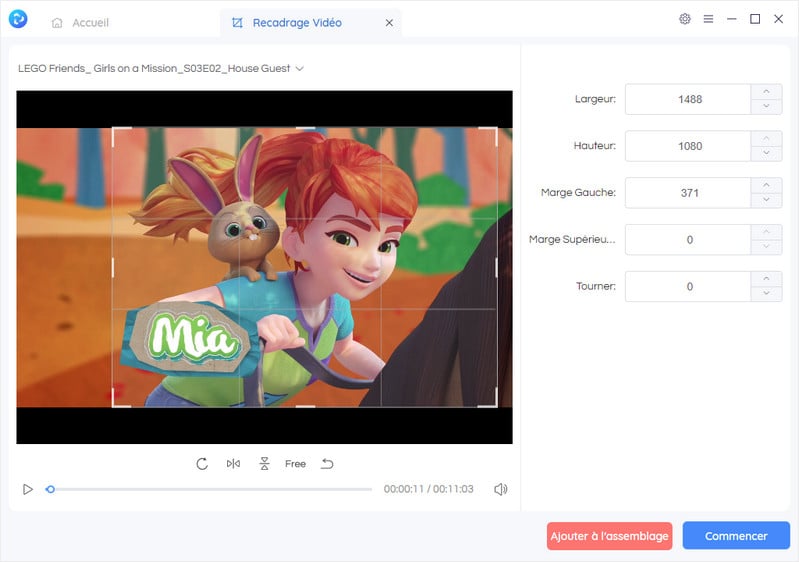
Task: Decrease Tourner with down arrow
Action: click(766, 294)
